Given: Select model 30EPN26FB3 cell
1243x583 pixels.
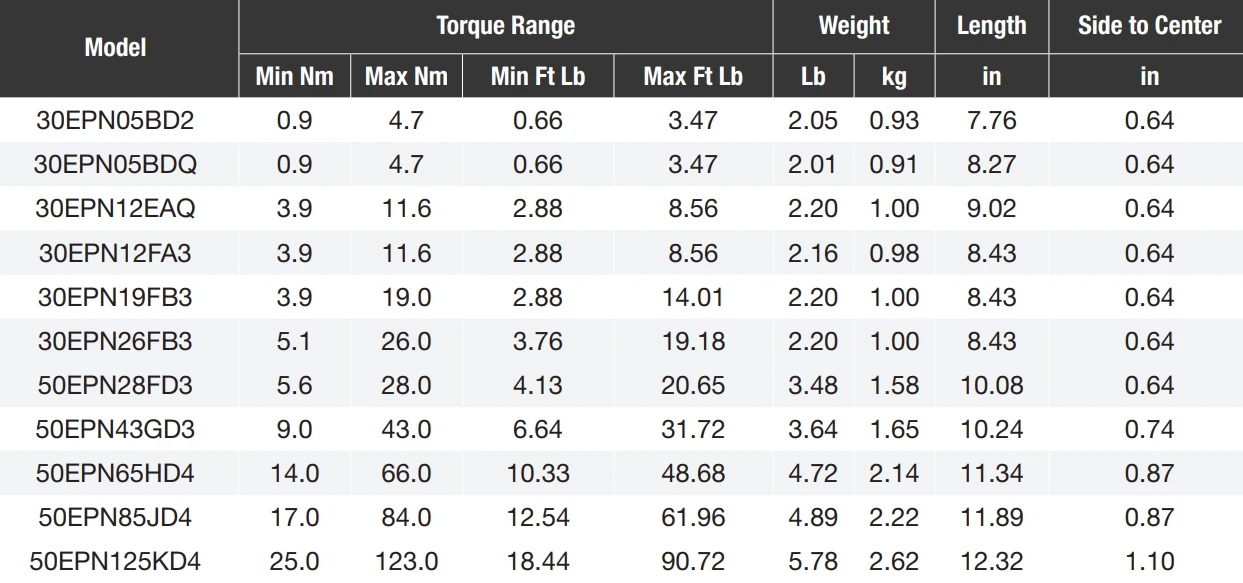Looking at the screenshot, I should point(116,341).
